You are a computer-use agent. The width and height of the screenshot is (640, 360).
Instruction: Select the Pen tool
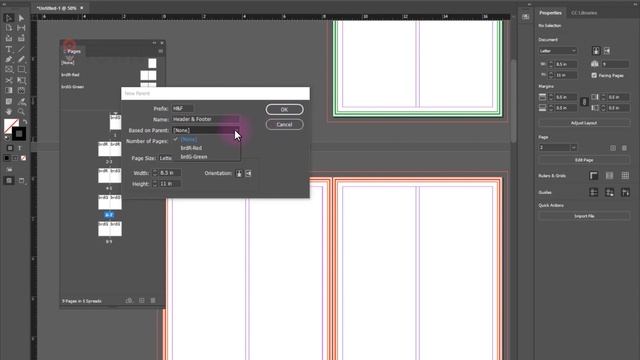point(9,60)
